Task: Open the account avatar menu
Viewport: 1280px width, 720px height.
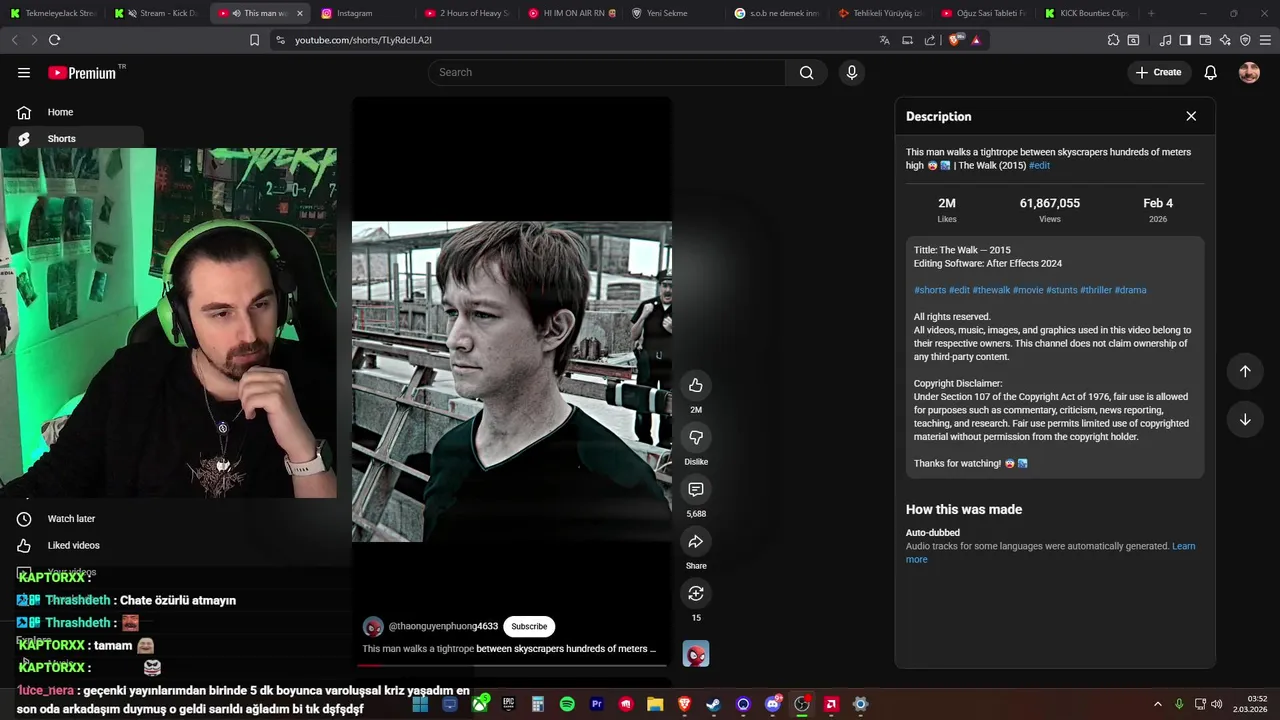Action: pos(1249,72)
